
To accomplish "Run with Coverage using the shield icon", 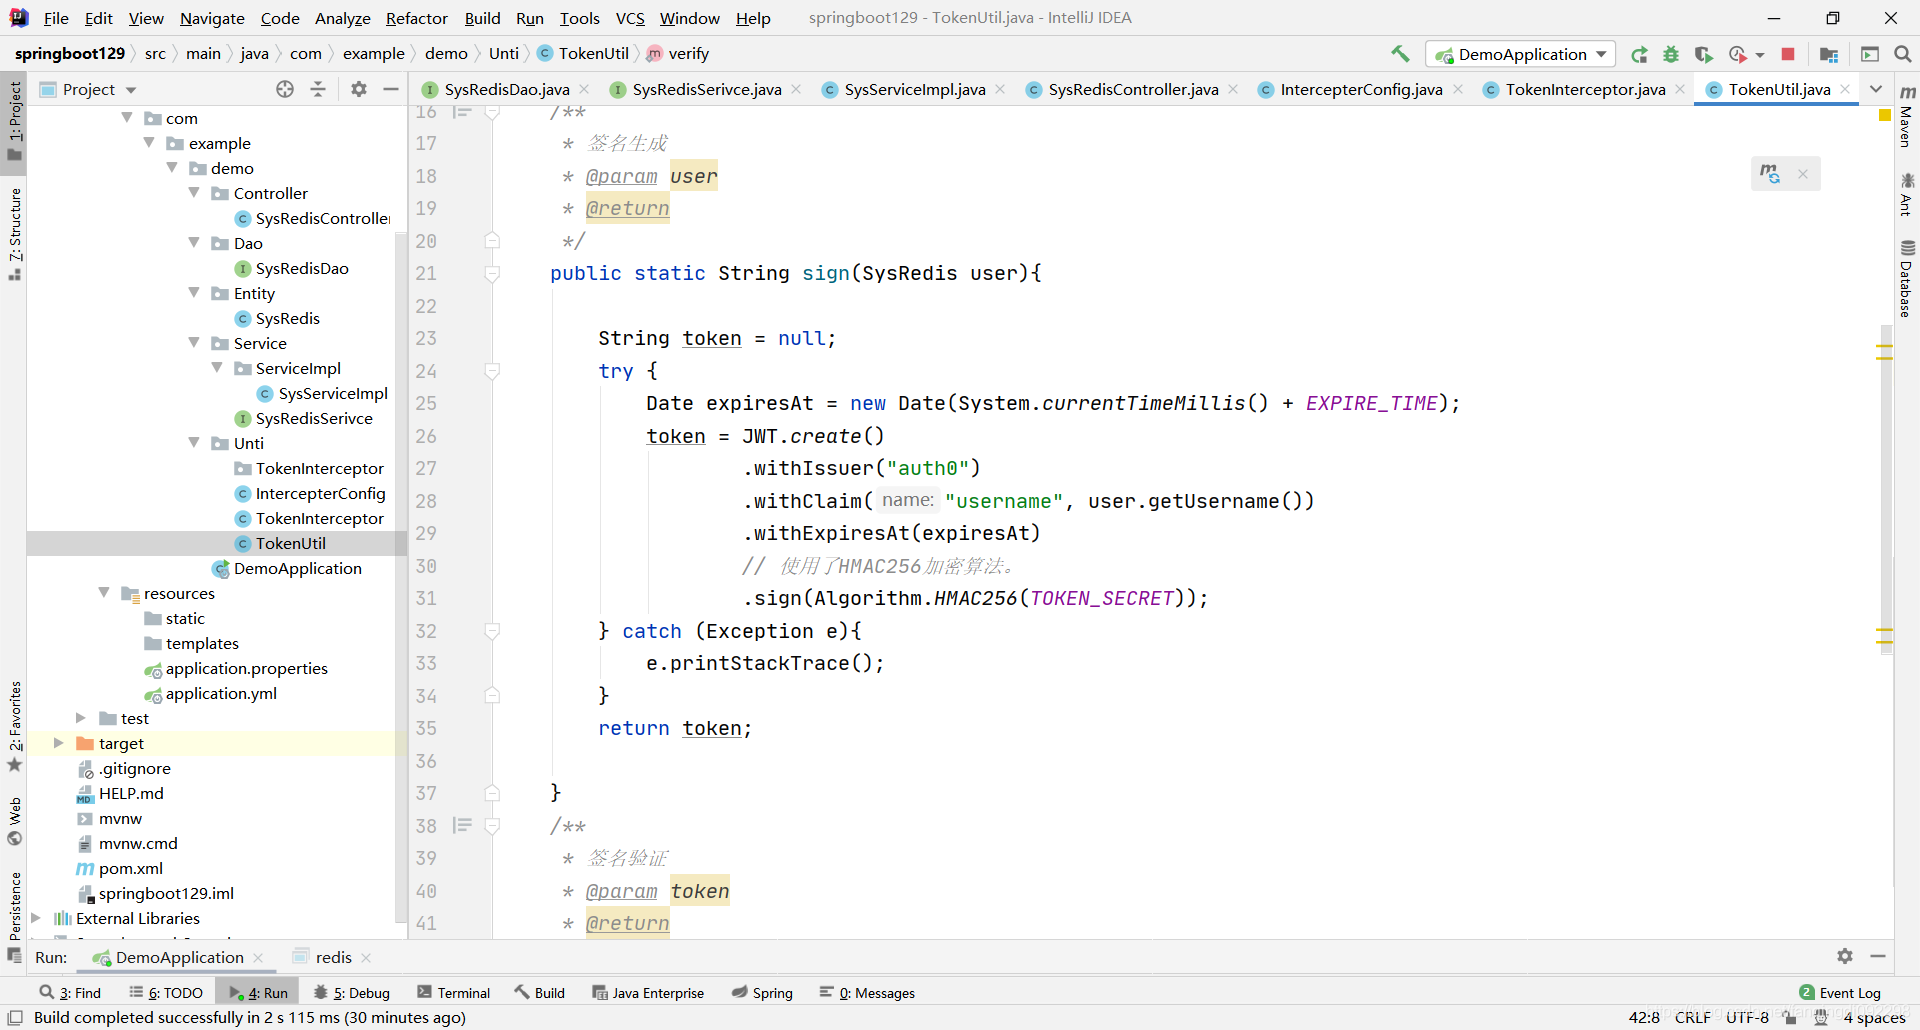I will coord(1704,54).
